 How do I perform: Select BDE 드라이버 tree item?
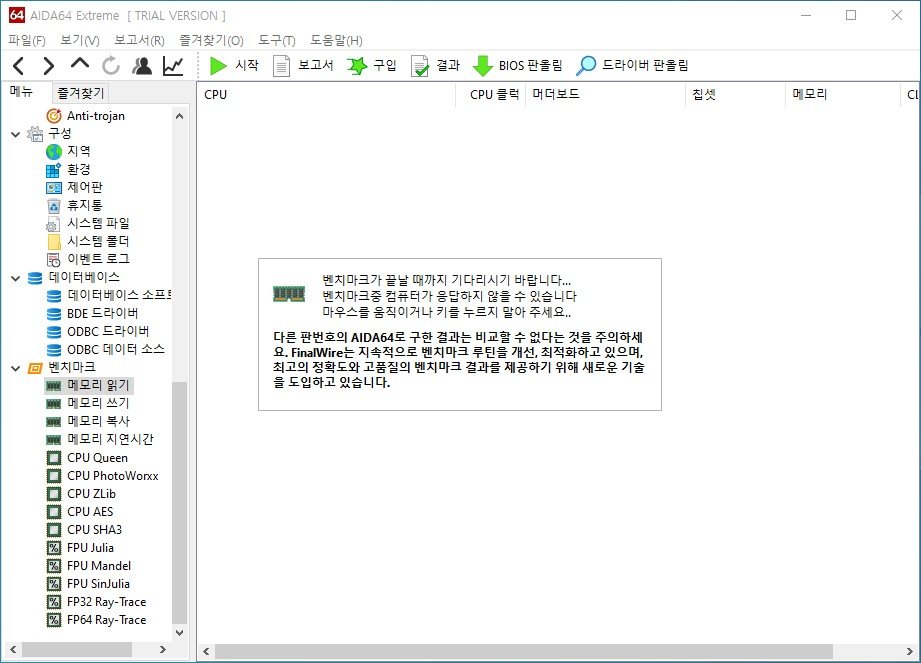[93, 314]
